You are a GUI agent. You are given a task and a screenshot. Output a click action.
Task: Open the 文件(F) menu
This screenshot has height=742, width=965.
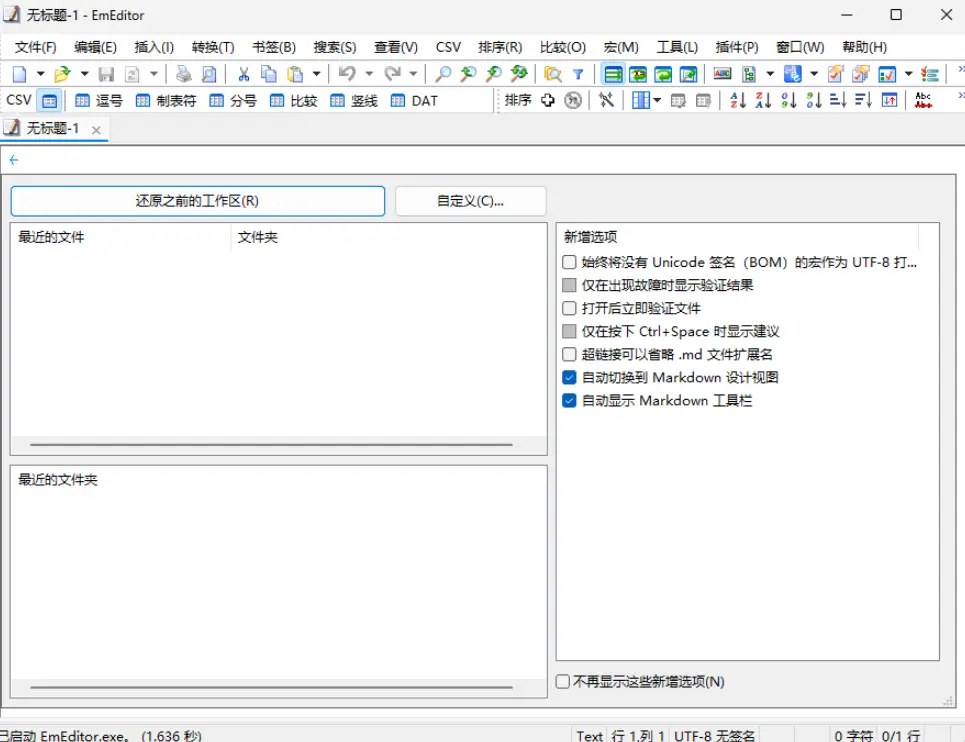pos(35,47)
